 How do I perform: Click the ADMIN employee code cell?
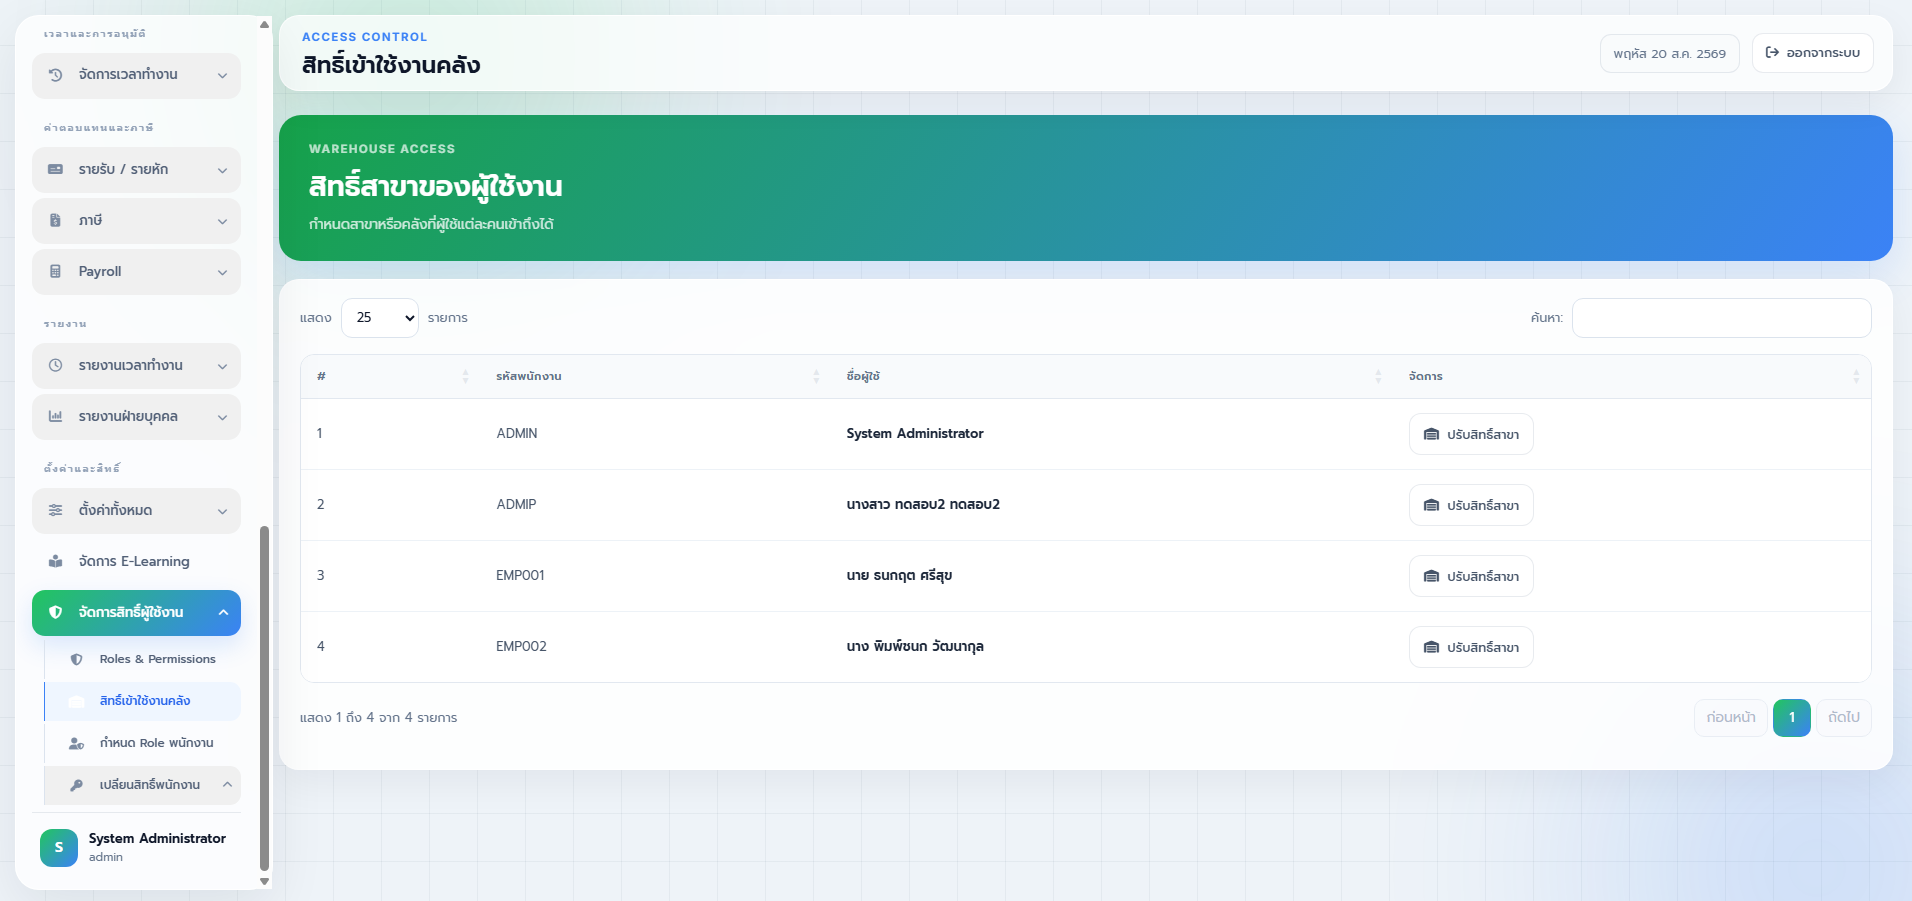point(517,434)
